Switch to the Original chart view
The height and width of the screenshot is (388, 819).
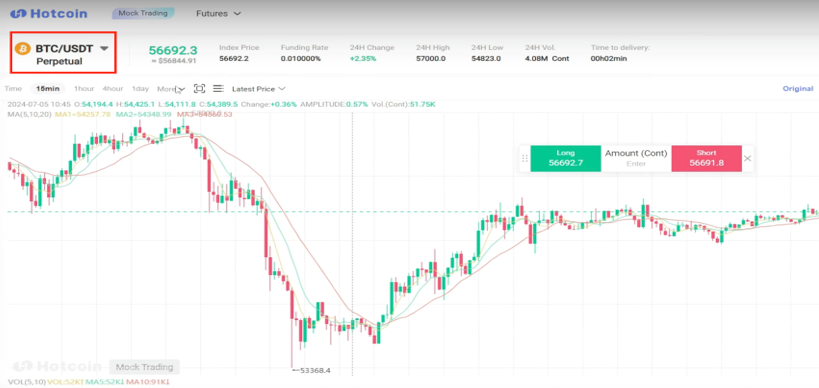pyautogui.click(x=798, y=89)
